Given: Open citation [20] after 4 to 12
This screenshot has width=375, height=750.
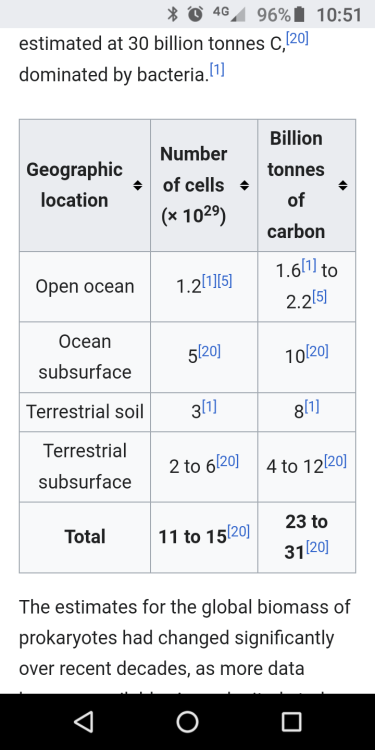Looking at the screenshot, I should [x=335, y=461].
